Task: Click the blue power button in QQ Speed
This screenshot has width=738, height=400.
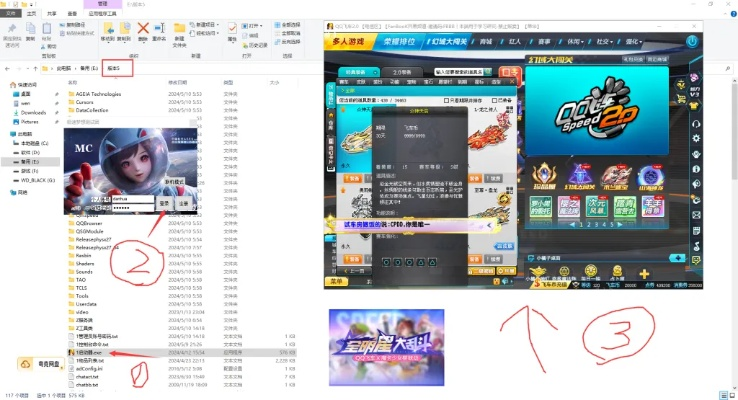Action: tap(692, 41)
